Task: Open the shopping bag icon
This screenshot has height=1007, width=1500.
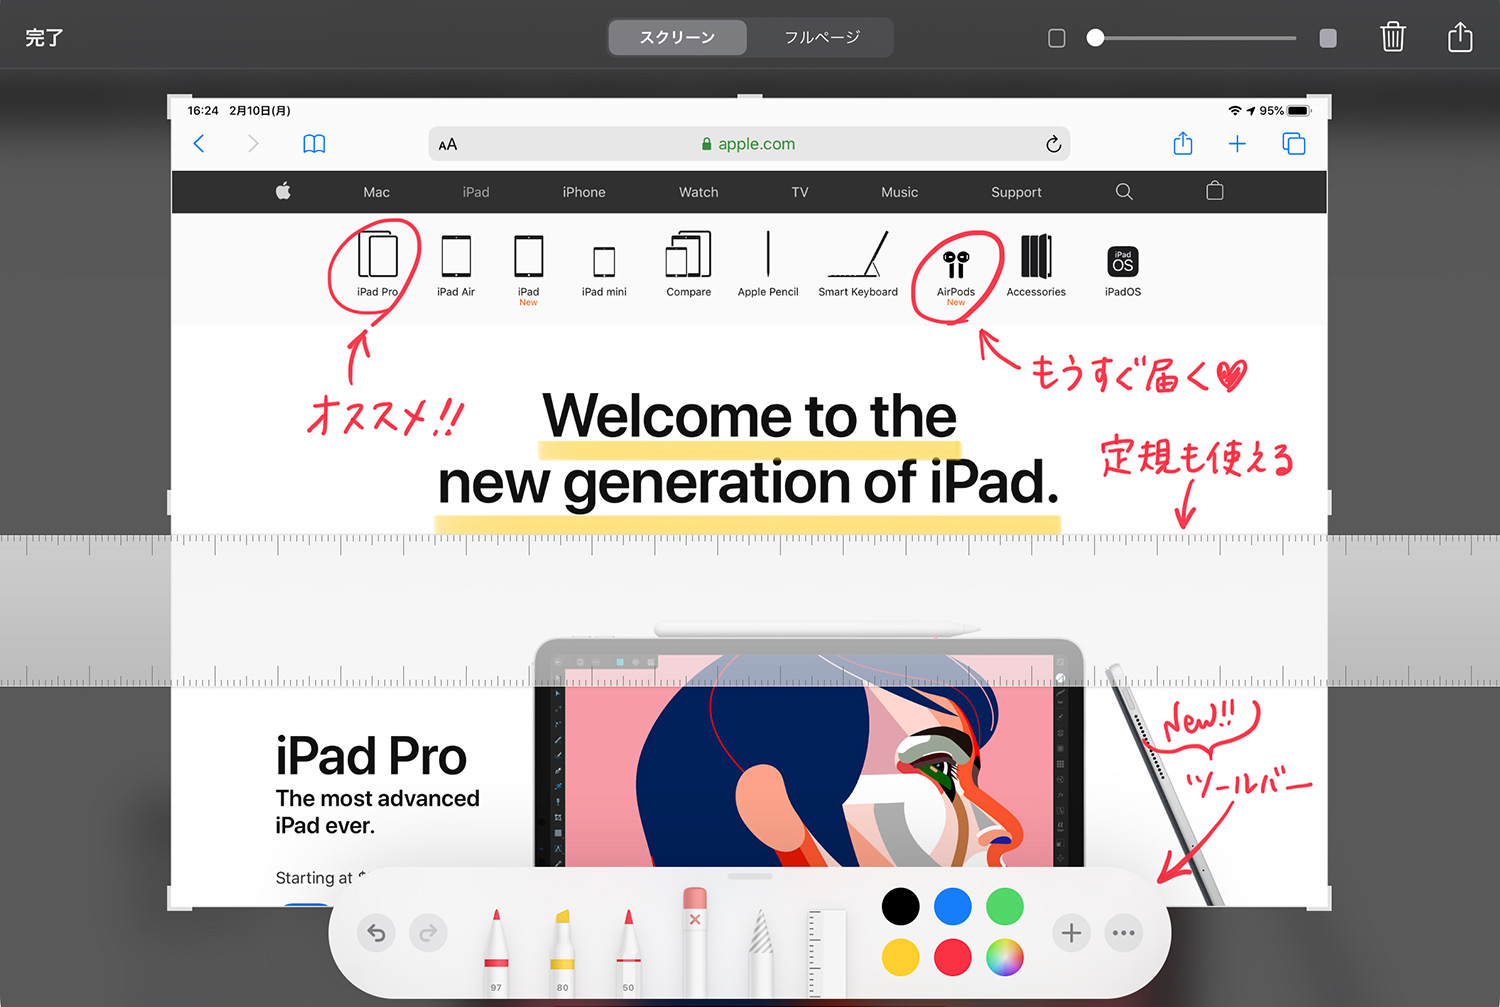Action: click(1215, 190)
